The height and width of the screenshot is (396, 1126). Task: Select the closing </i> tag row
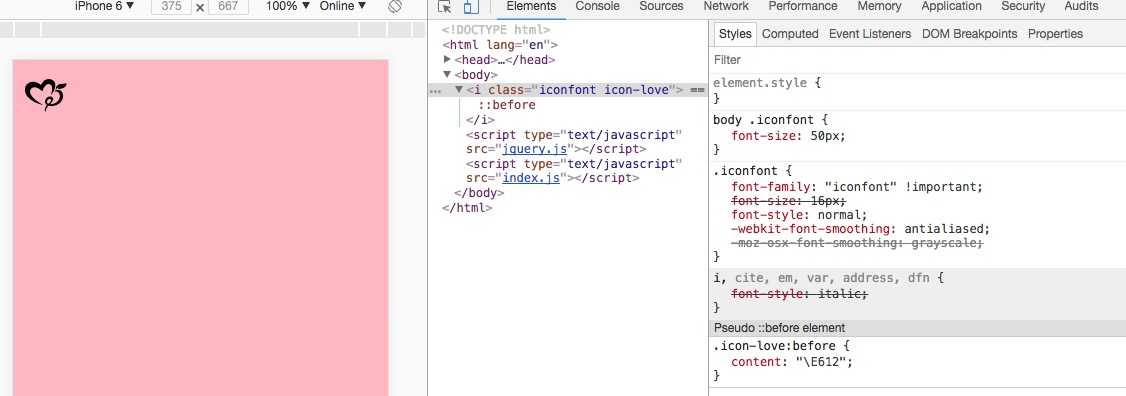[x=480, y=120]
